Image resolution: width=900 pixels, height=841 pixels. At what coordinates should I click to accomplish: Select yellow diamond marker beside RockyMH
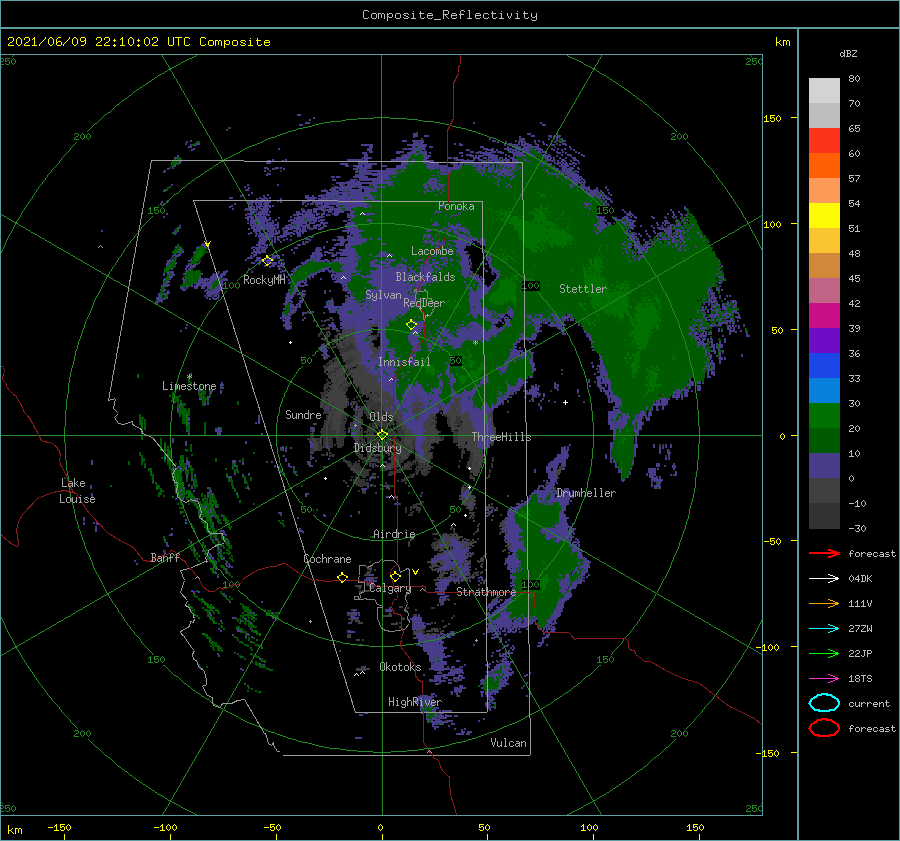[267, 261]
